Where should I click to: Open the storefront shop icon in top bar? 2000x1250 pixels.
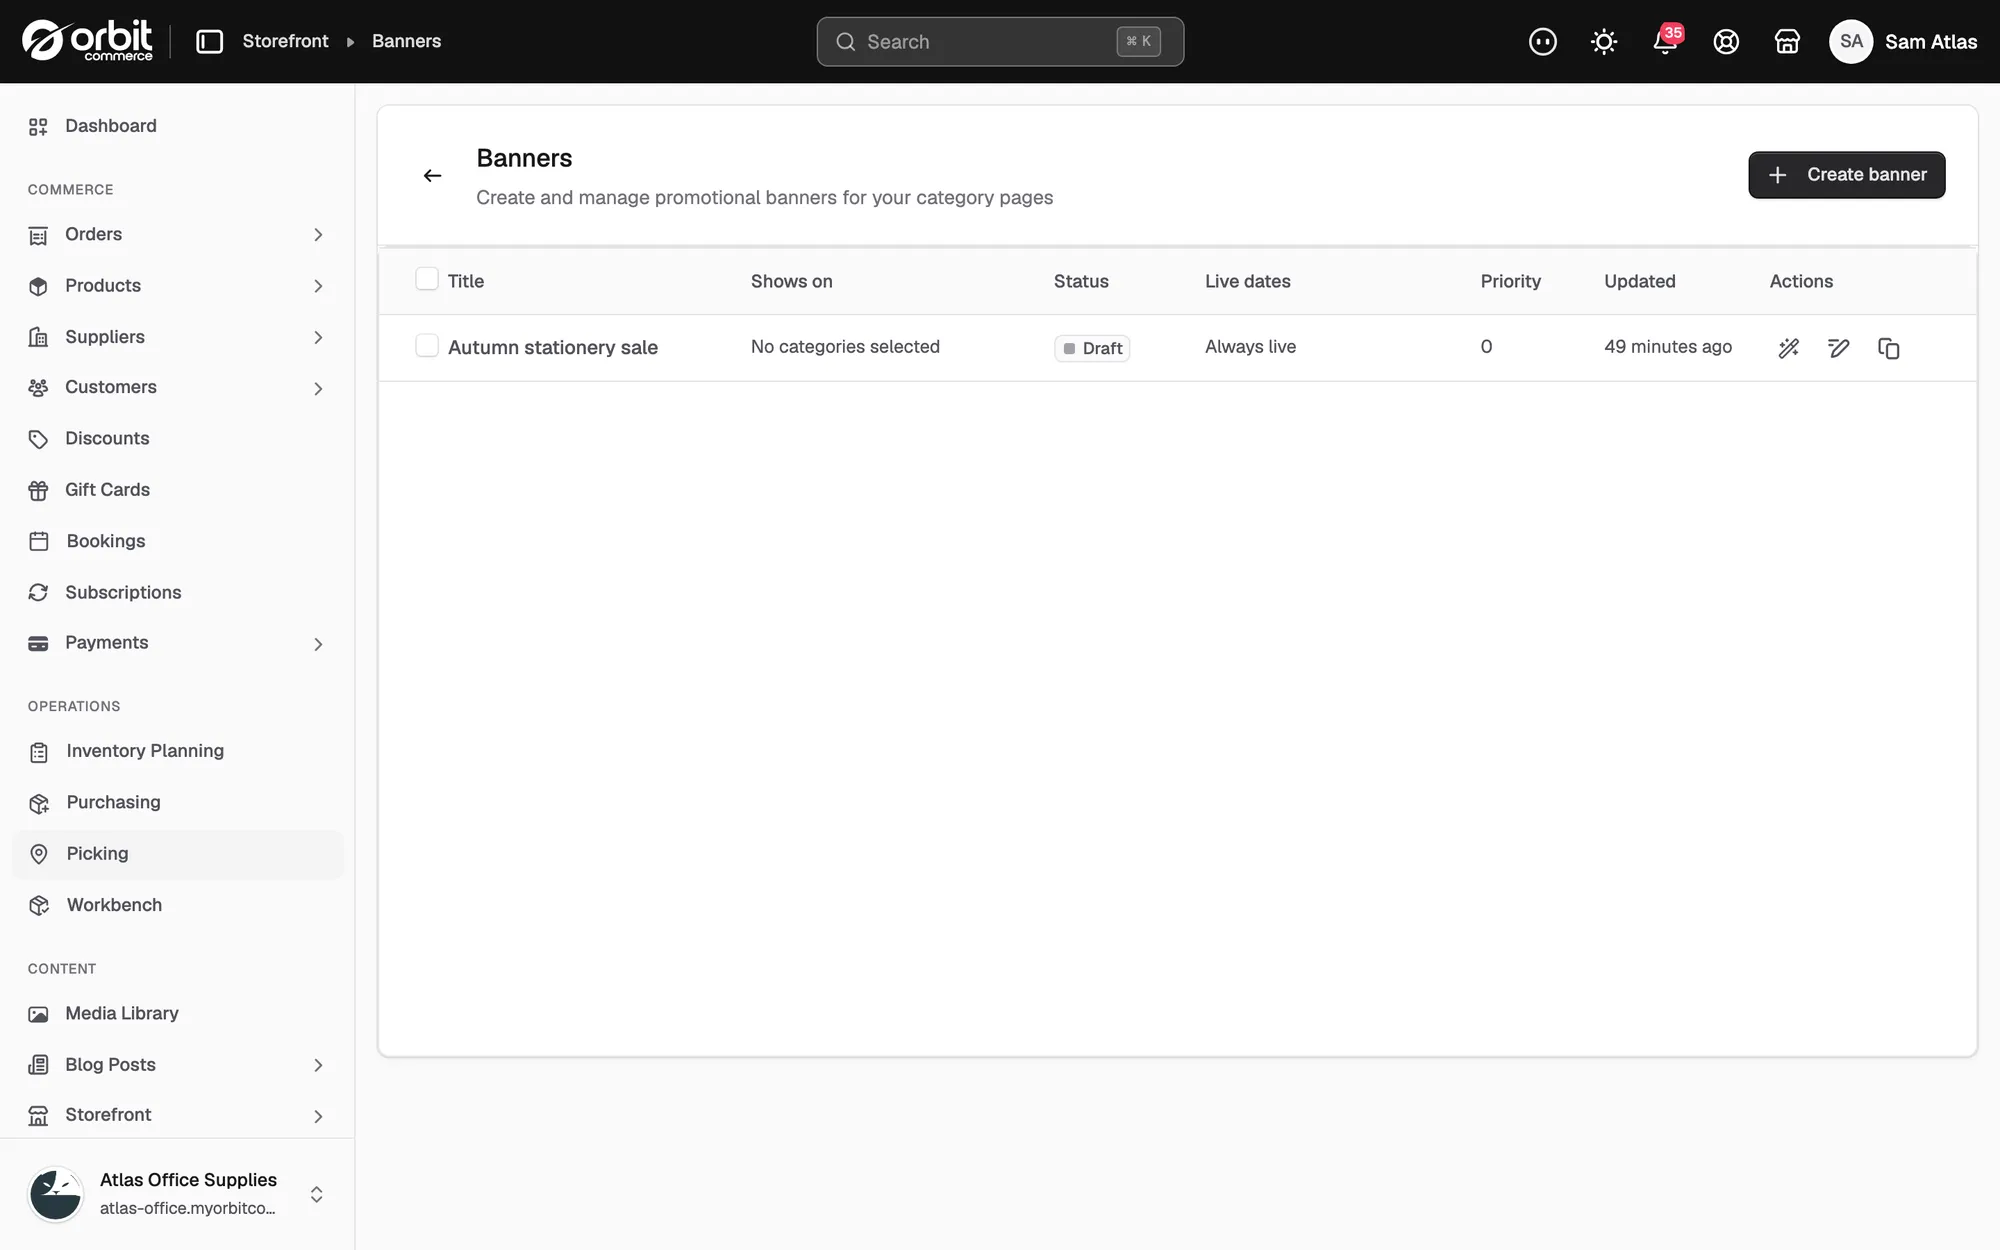point(1787,41)
